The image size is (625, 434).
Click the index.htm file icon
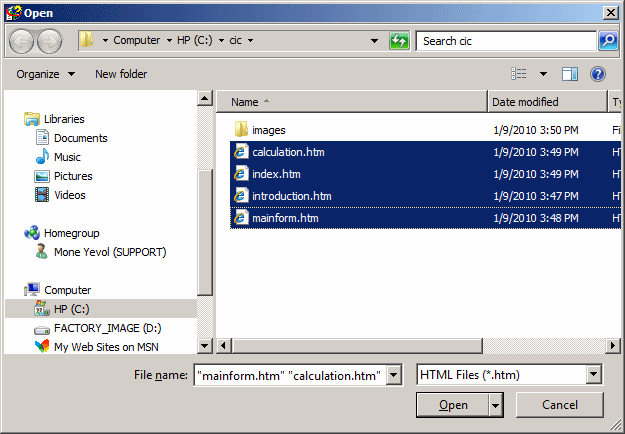coord(241,174)
